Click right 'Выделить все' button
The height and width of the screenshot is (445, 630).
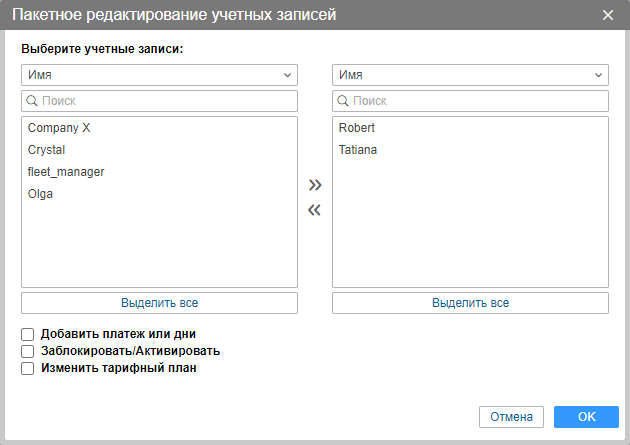(470, 303)
